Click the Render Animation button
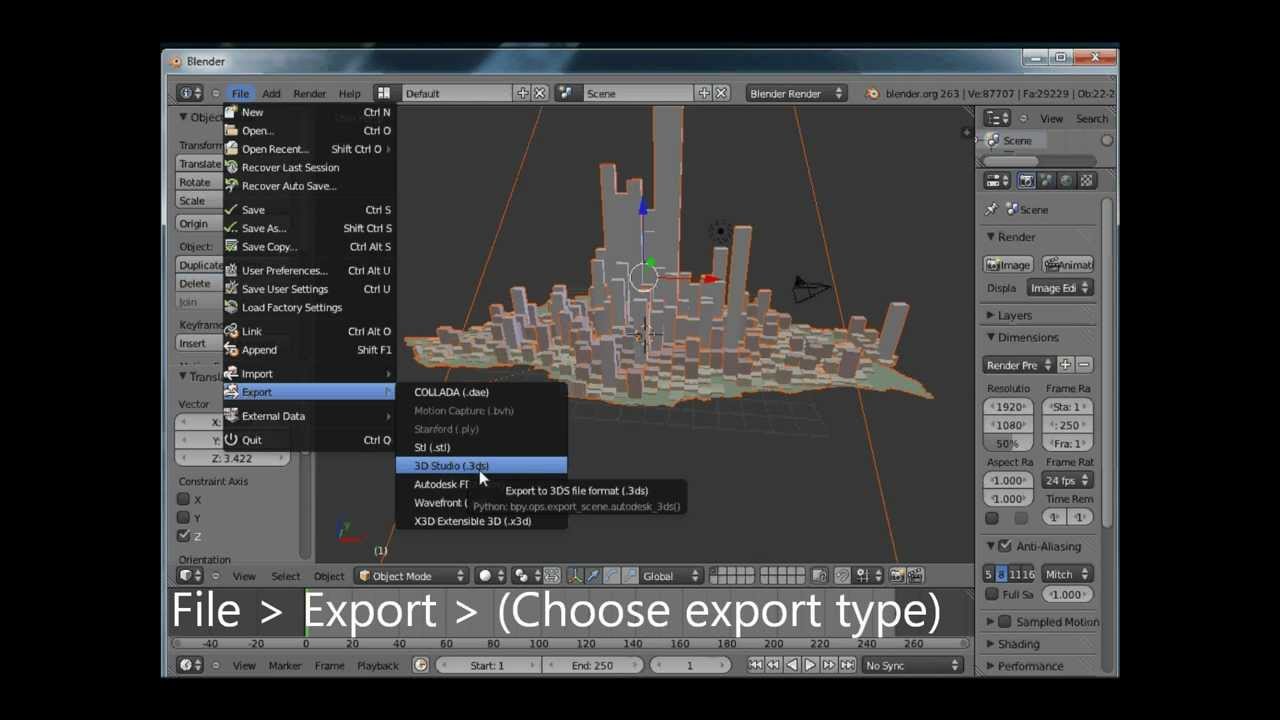 pos(1068,265)
